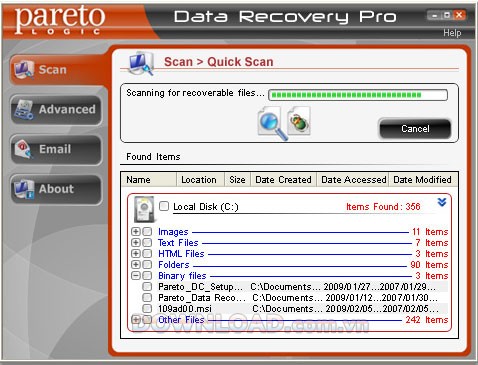Check the Images category checkbox
Viewport: 478px width, 365px height.
[147, 231]
